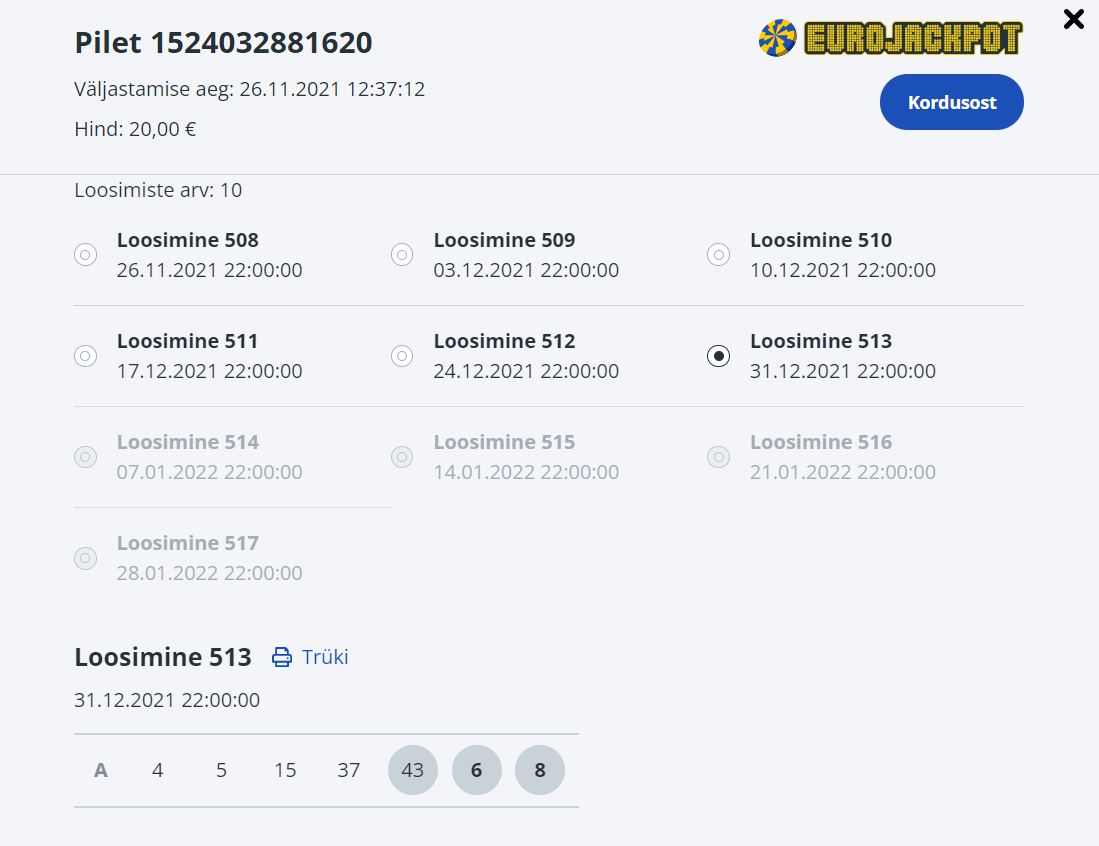Select Loosimine 511 radio button
1099x846 pixels.
86,356
